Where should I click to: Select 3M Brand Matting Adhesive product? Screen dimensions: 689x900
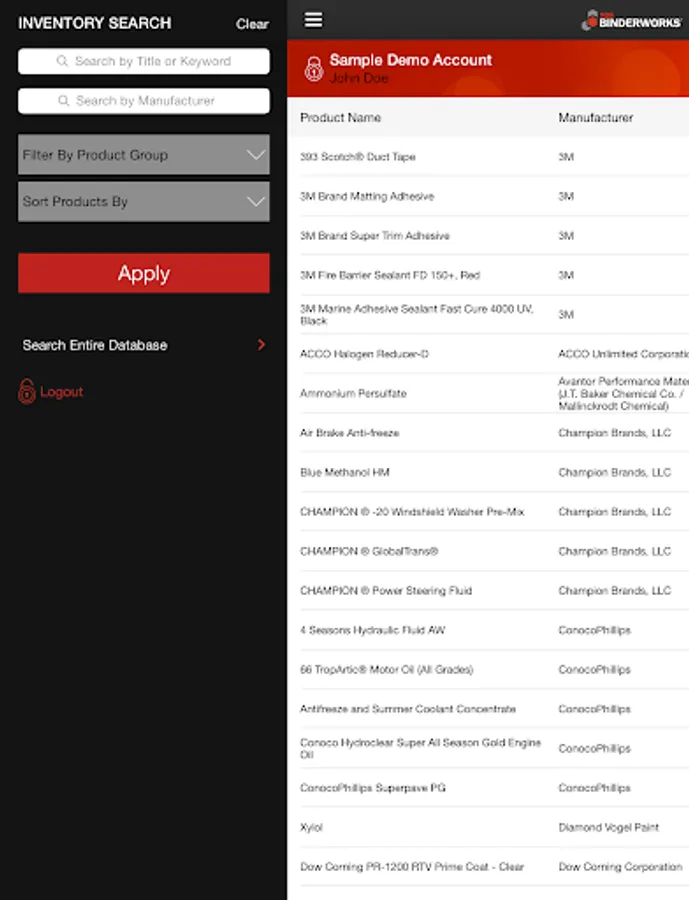(367, 196)
